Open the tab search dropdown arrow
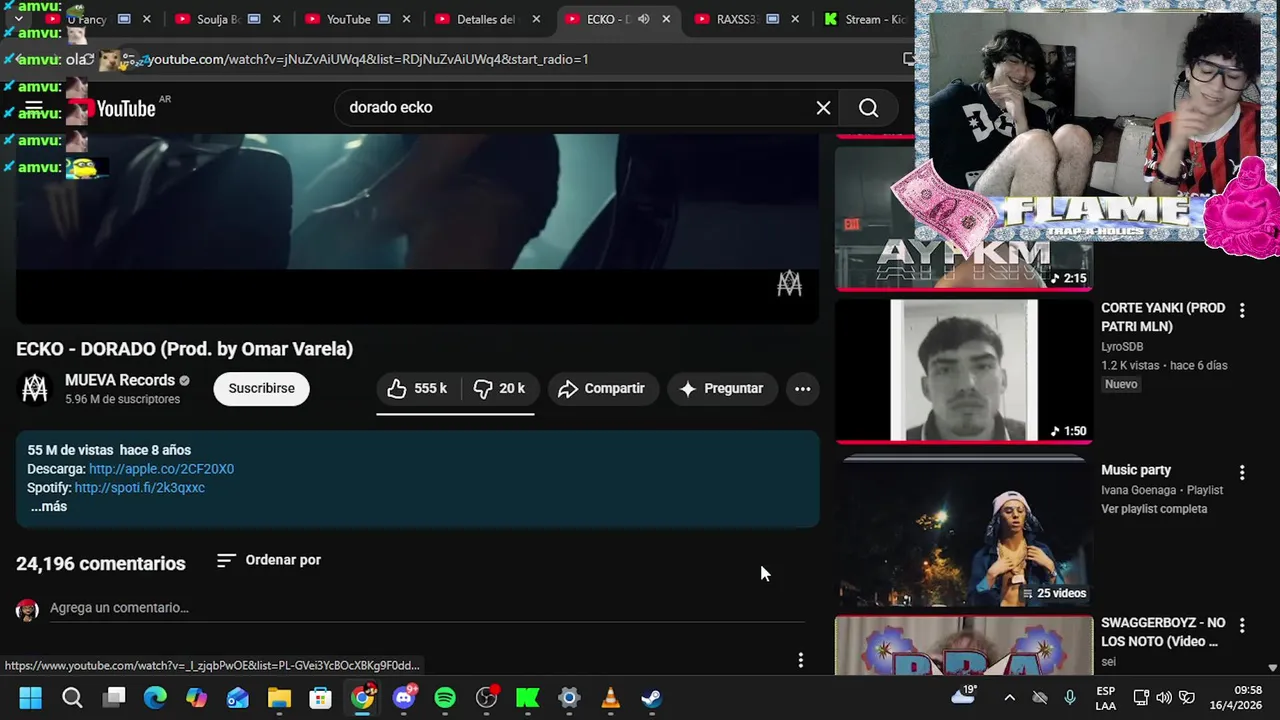The width and height of the screenshot is (1280, 720). [18, 19]
